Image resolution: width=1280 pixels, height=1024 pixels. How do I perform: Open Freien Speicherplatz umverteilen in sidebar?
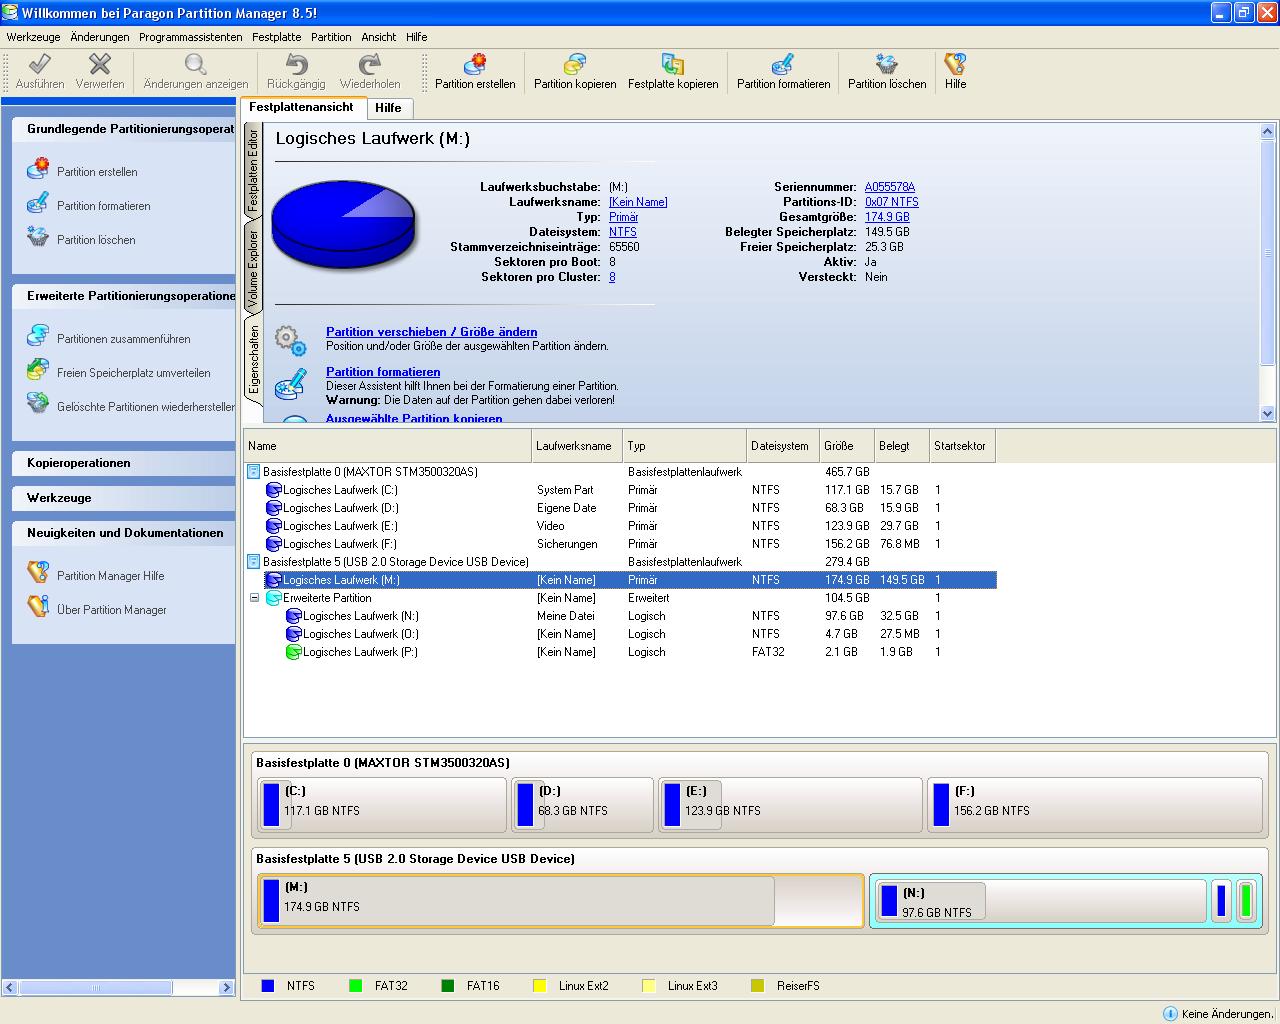(133, 373)
